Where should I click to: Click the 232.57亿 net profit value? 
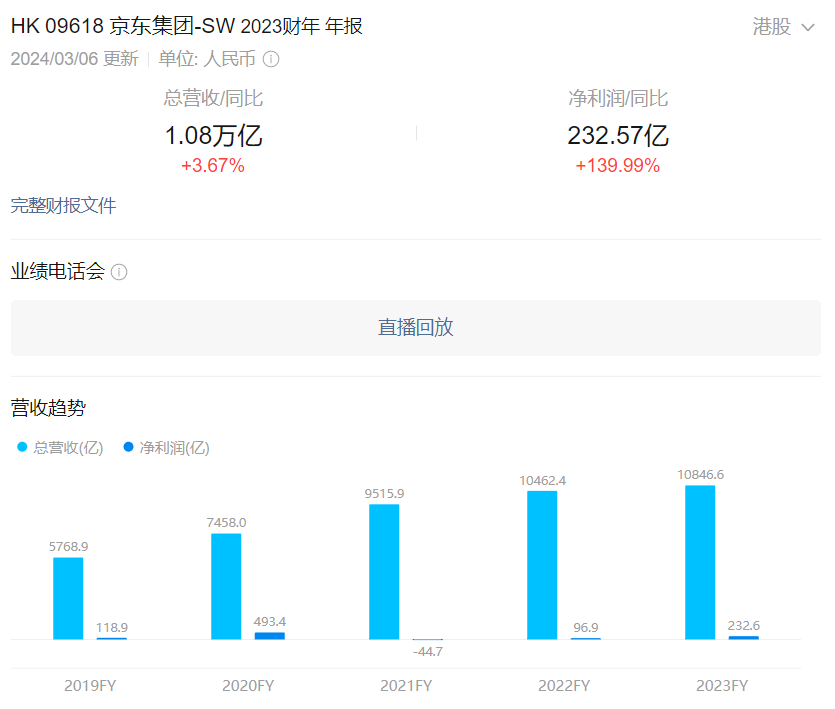point(618,135)
